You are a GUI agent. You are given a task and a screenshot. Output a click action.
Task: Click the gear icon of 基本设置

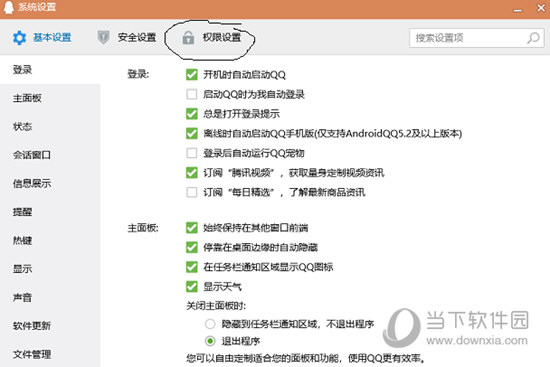tap(19, 38)
